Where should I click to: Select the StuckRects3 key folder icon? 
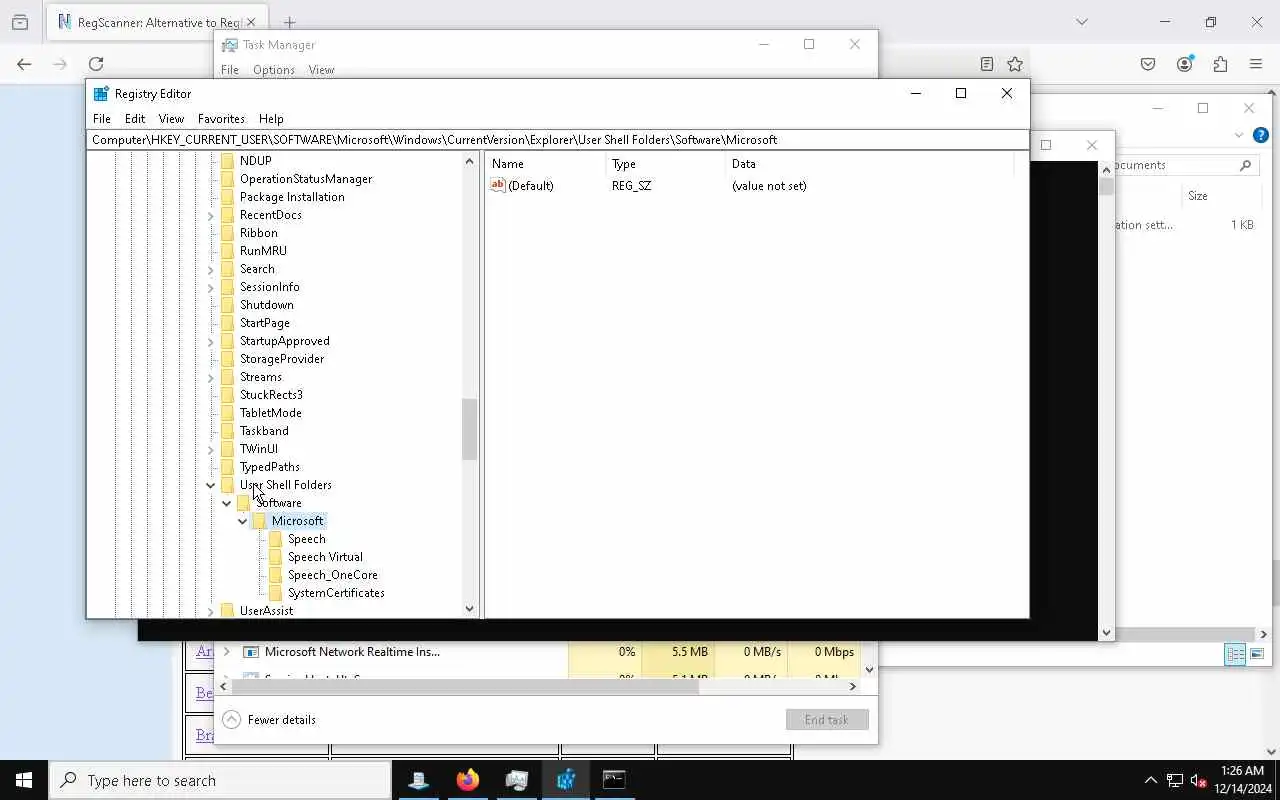click(x=227, y=395)
